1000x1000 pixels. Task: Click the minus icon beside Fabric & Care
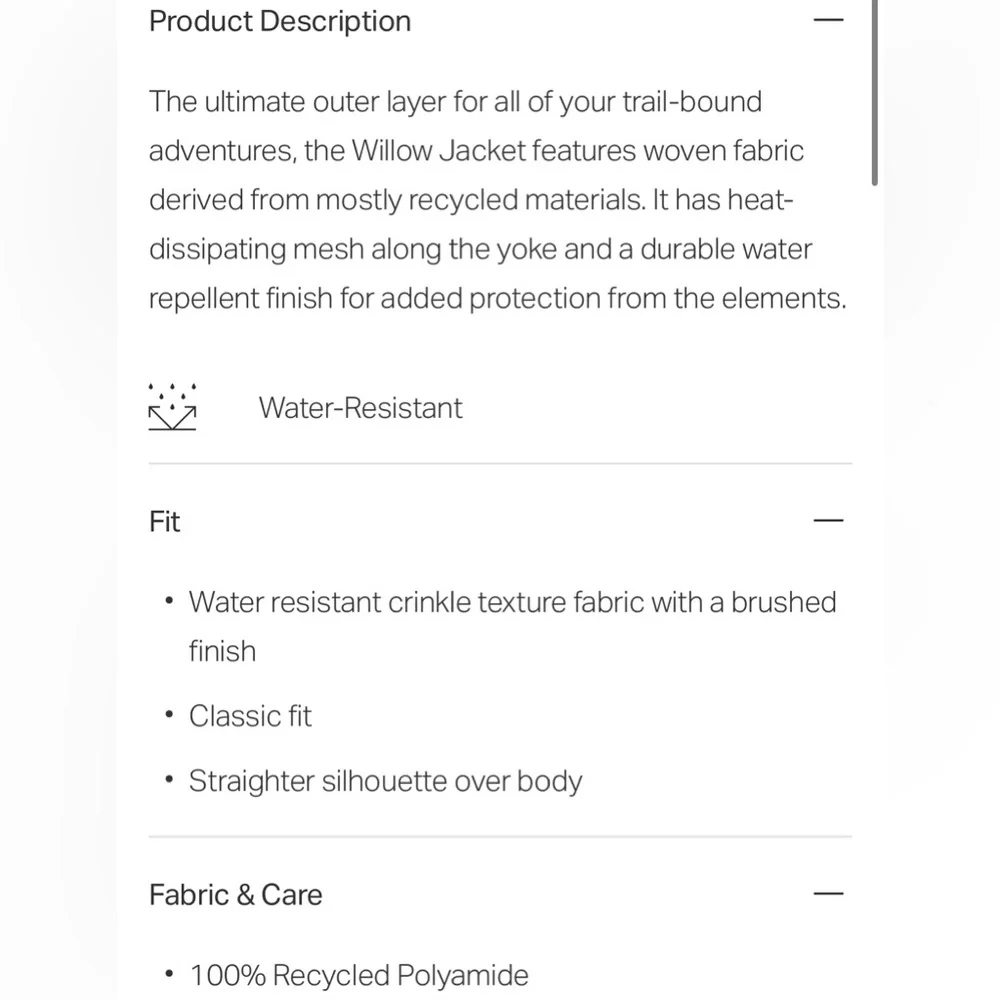point(828,894)
